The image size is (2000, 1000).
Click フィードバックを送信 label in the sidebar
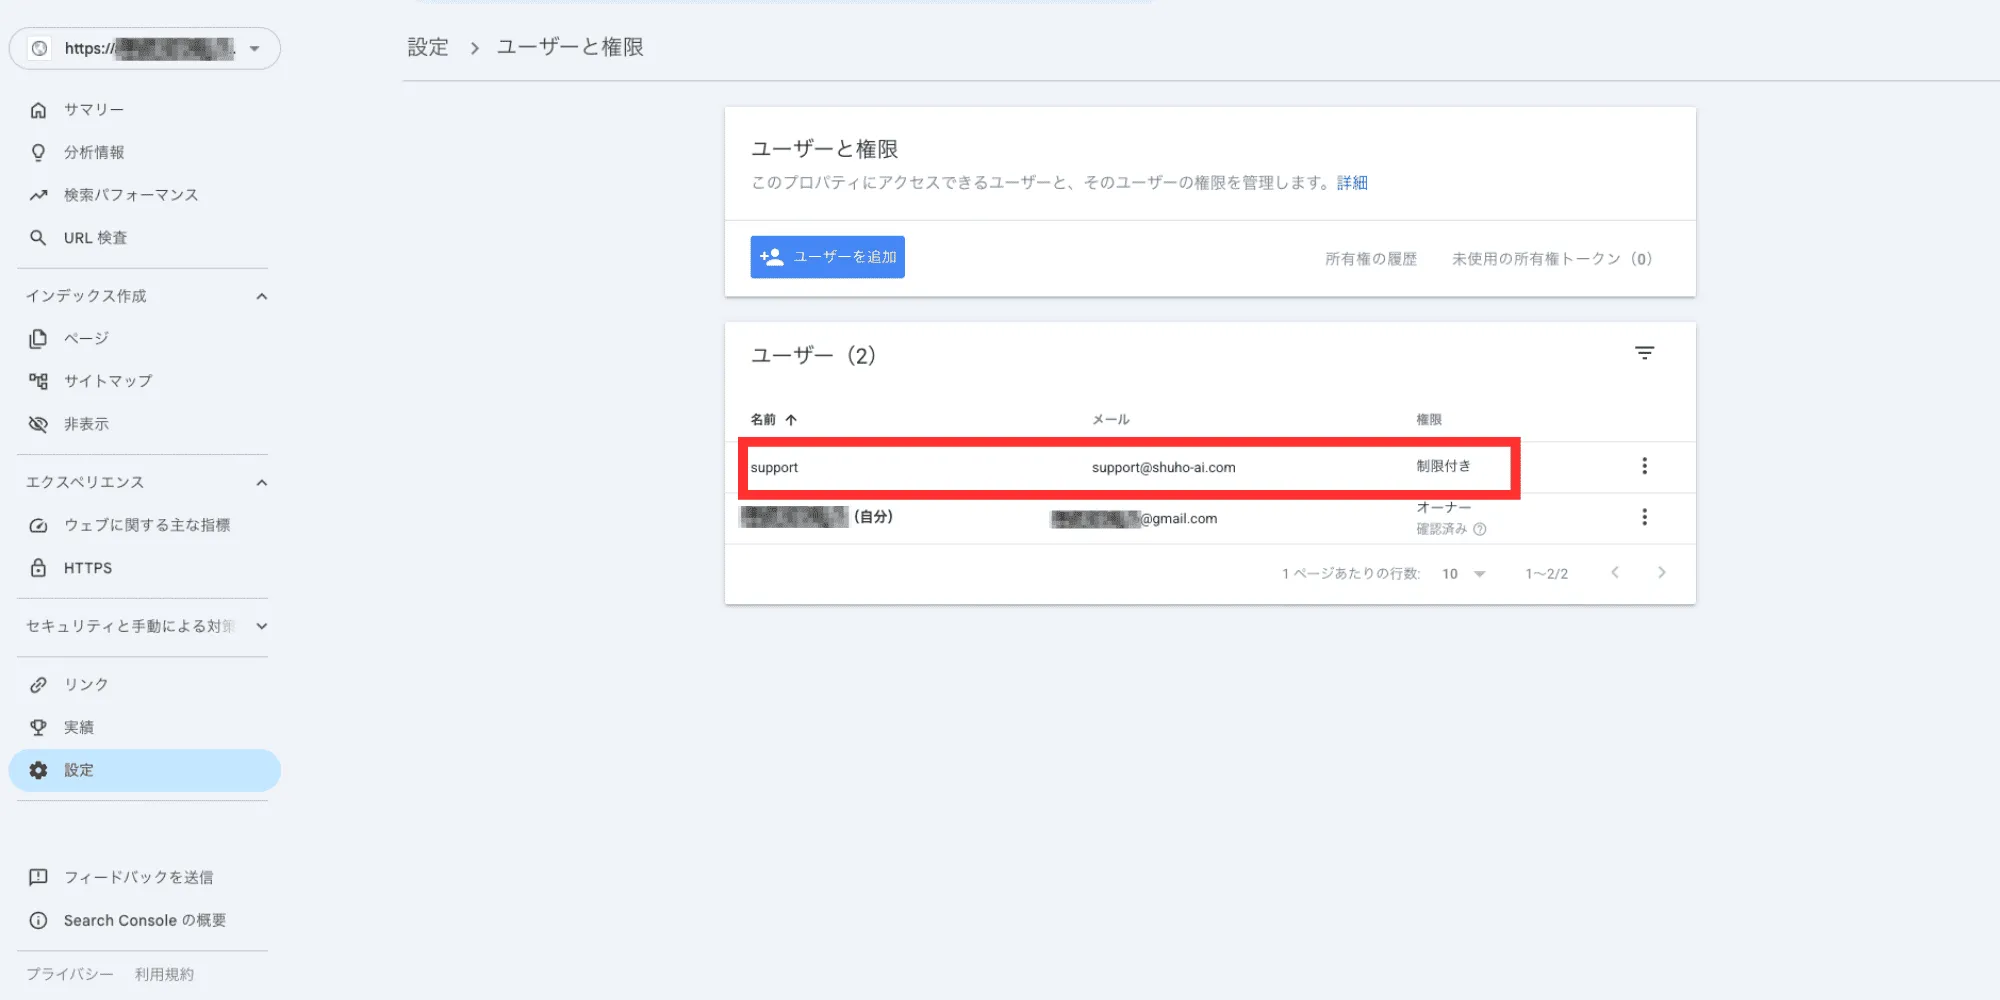(x=139, y=877)
